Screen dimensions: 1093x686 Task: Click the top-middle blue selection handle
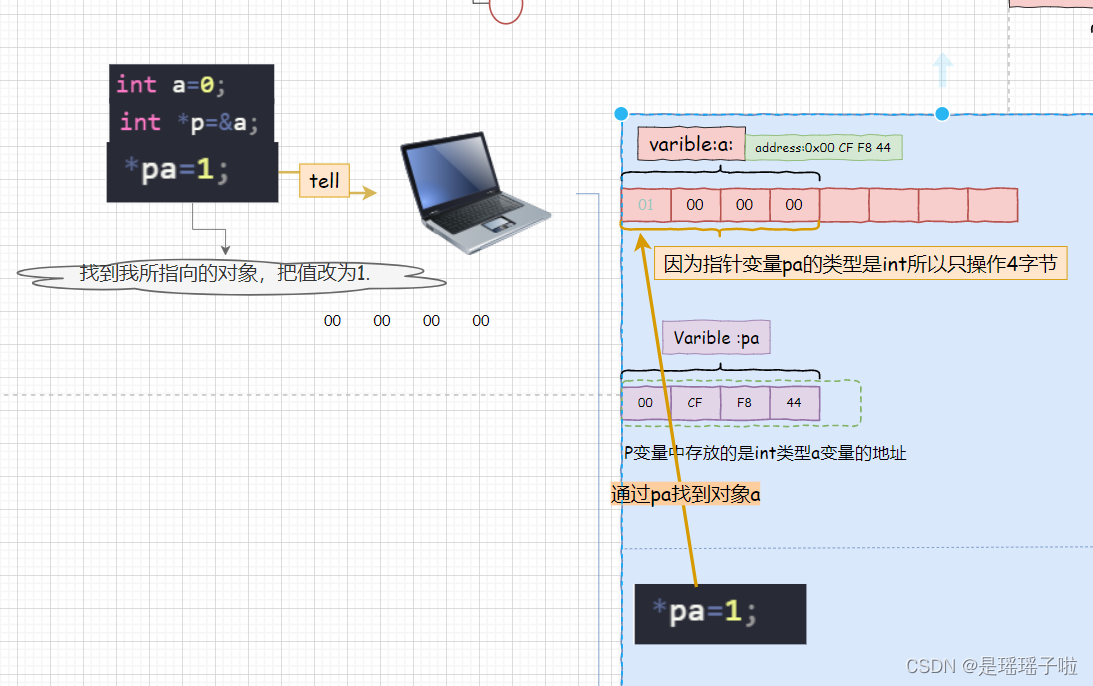942,114
